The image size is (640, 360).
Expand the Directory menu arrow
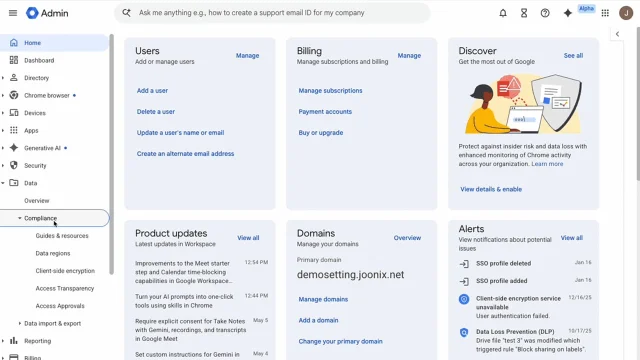pyautogui.click(x=3, y=78)
